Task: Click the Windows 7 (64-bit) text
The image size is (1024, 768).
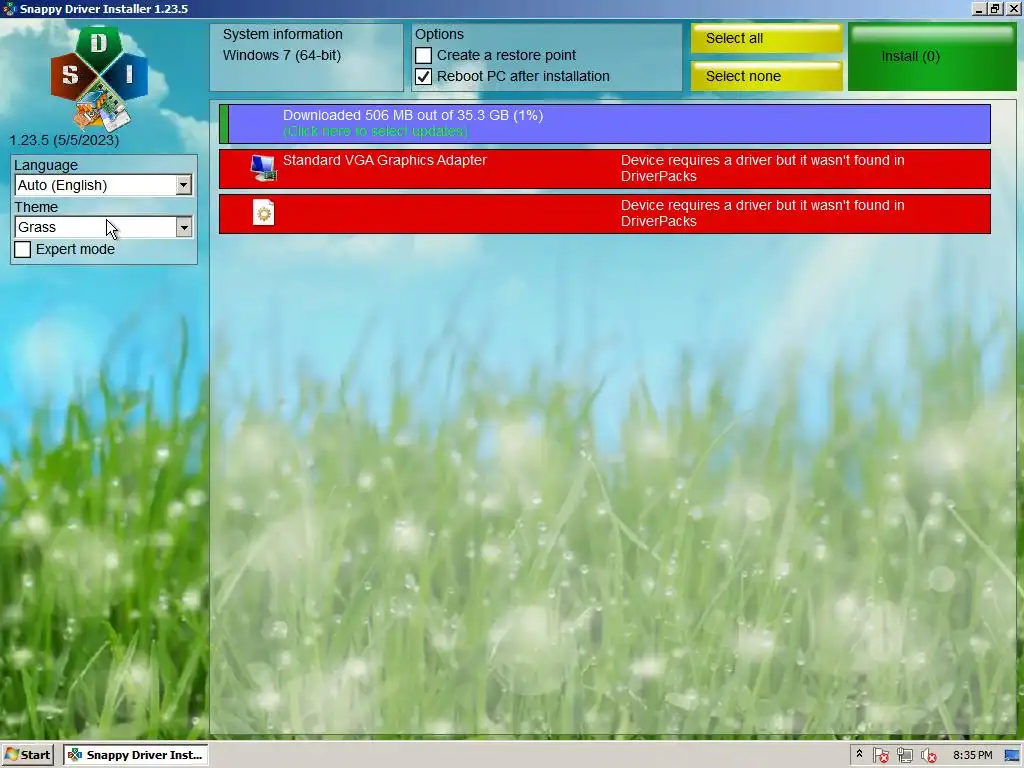Action: [282, 56]
